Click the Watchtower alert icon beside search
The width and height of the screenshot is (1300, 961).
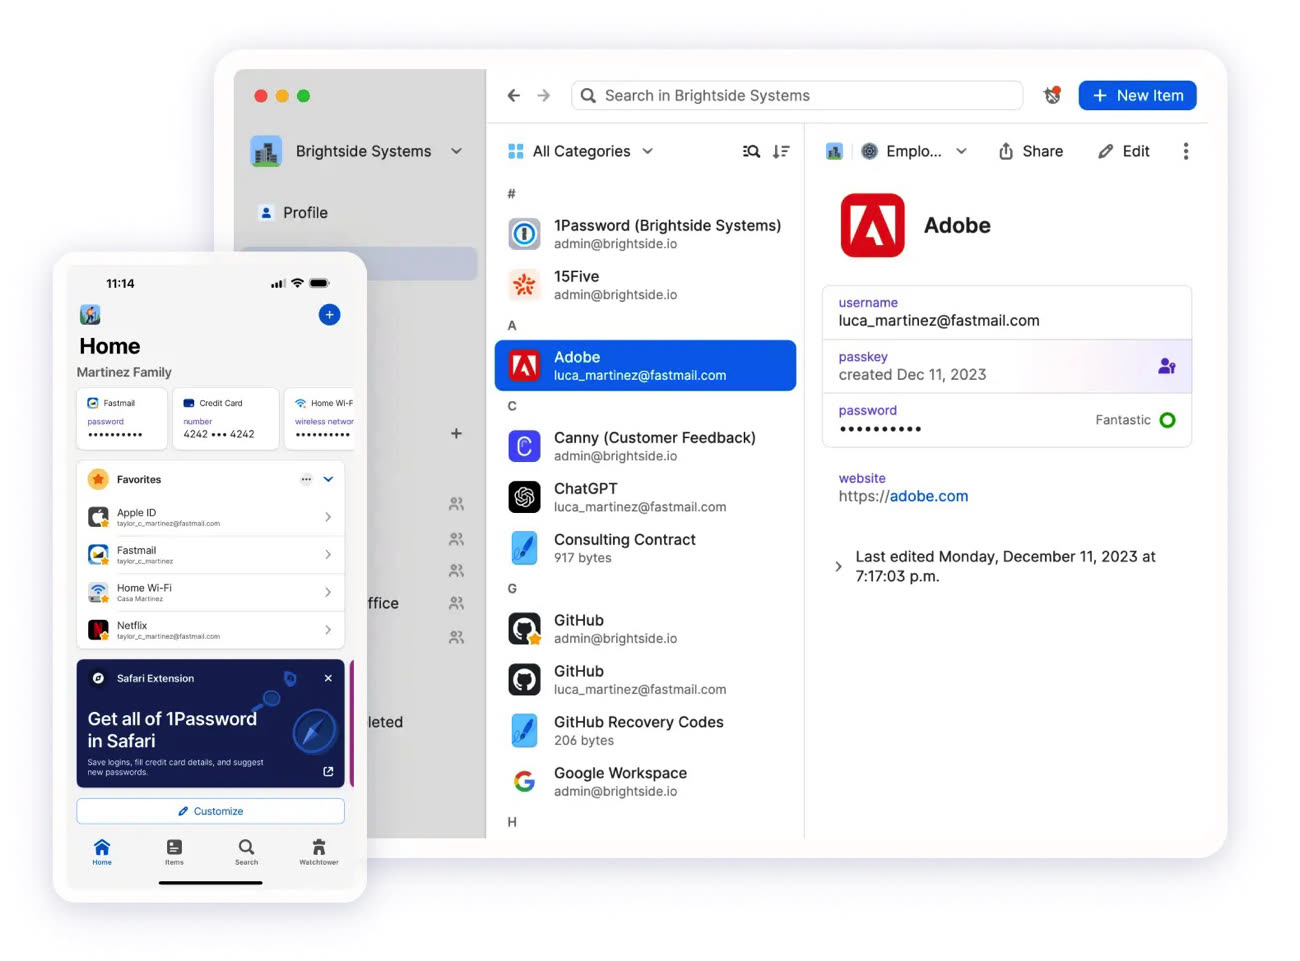1051,95
